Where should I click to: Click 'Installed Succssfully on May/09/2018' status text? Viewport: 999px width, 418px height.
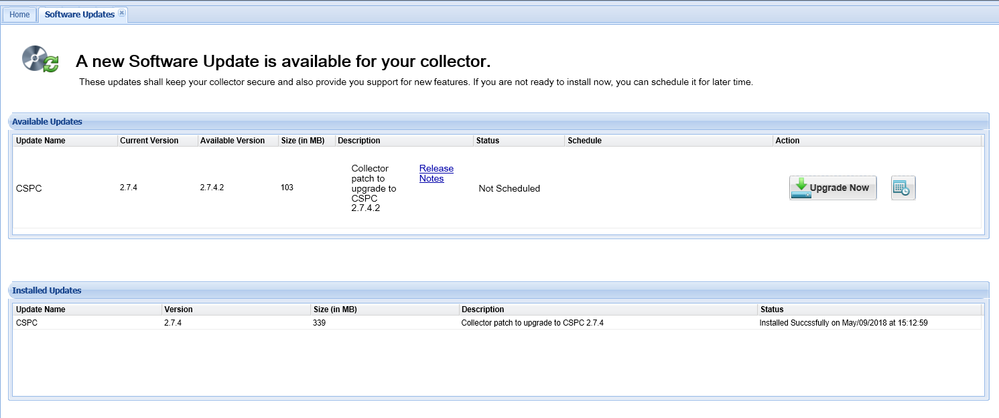pyautogui.click(x=843, y=322)
